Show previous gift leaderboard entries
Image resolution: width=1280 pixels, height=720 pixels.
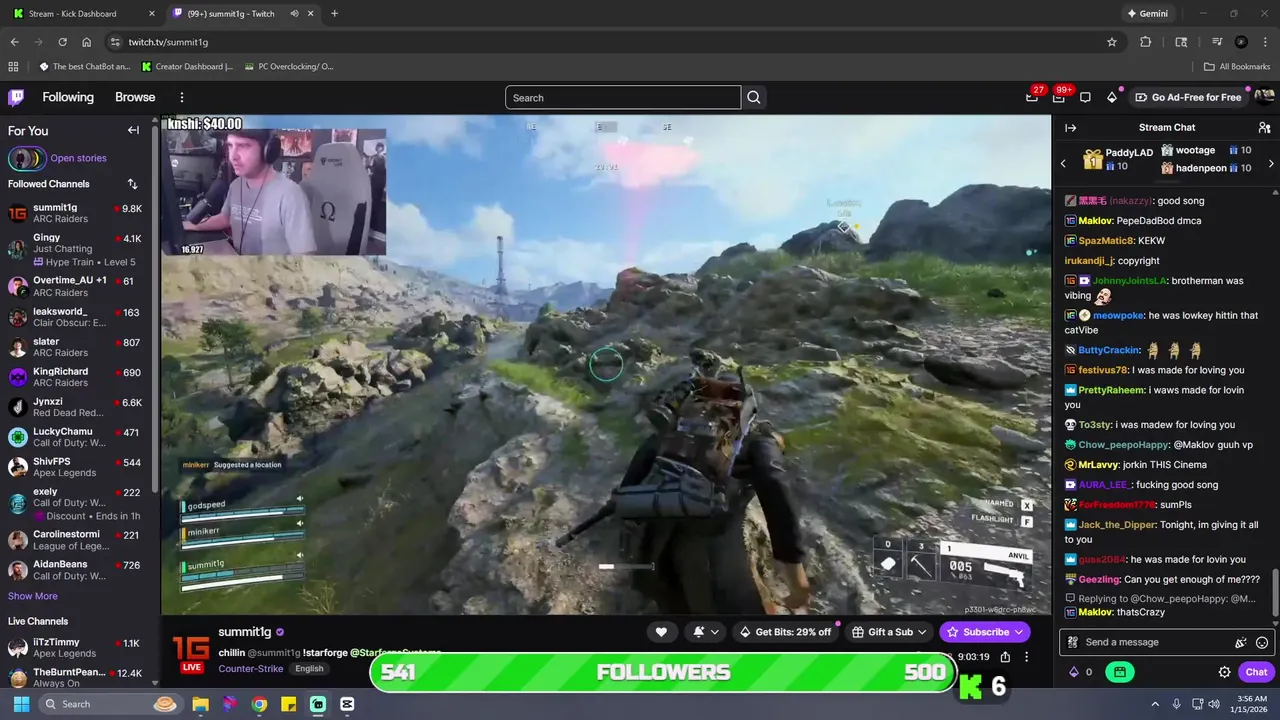pos(1062,163)
